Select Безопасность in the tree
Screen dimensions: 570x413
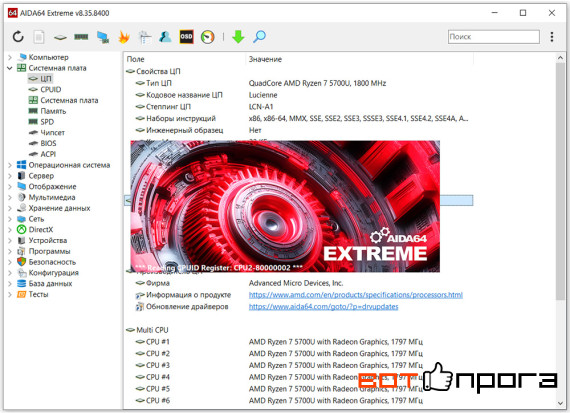pyautogui.click(x=47, y=262)
